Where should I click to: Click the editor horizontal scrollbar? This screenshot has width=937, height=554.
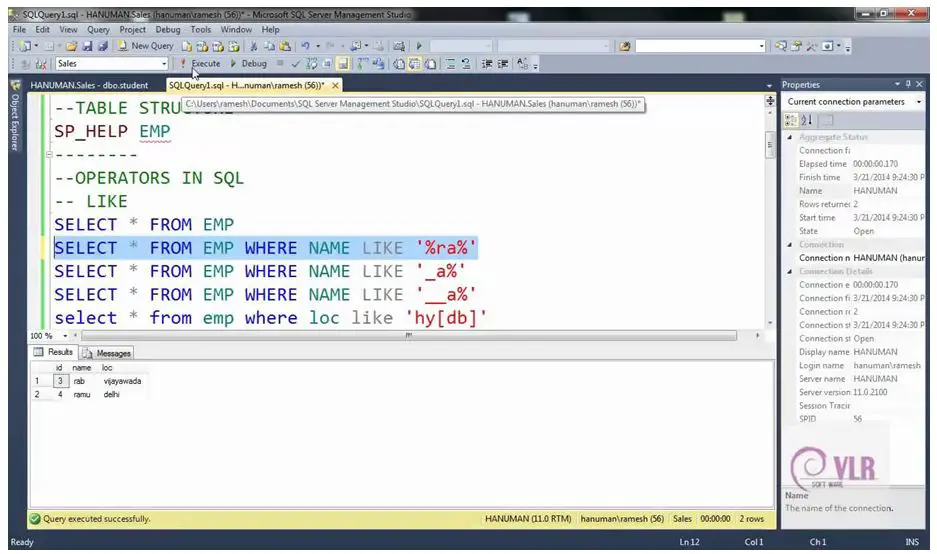pos(409,336)
